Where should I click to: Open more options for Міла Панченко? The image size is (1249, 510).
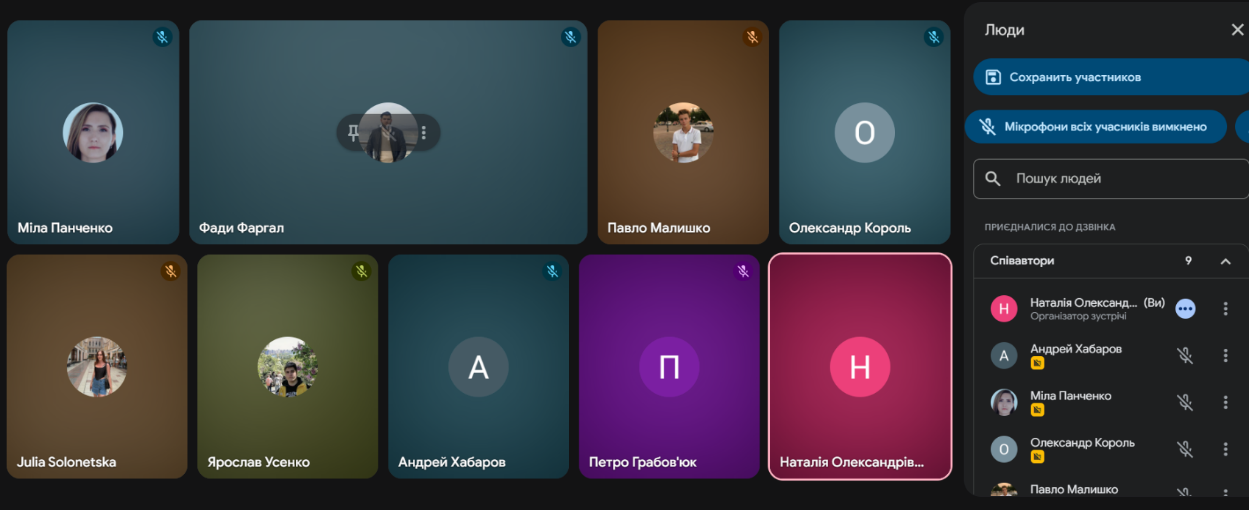(1225, 402)
